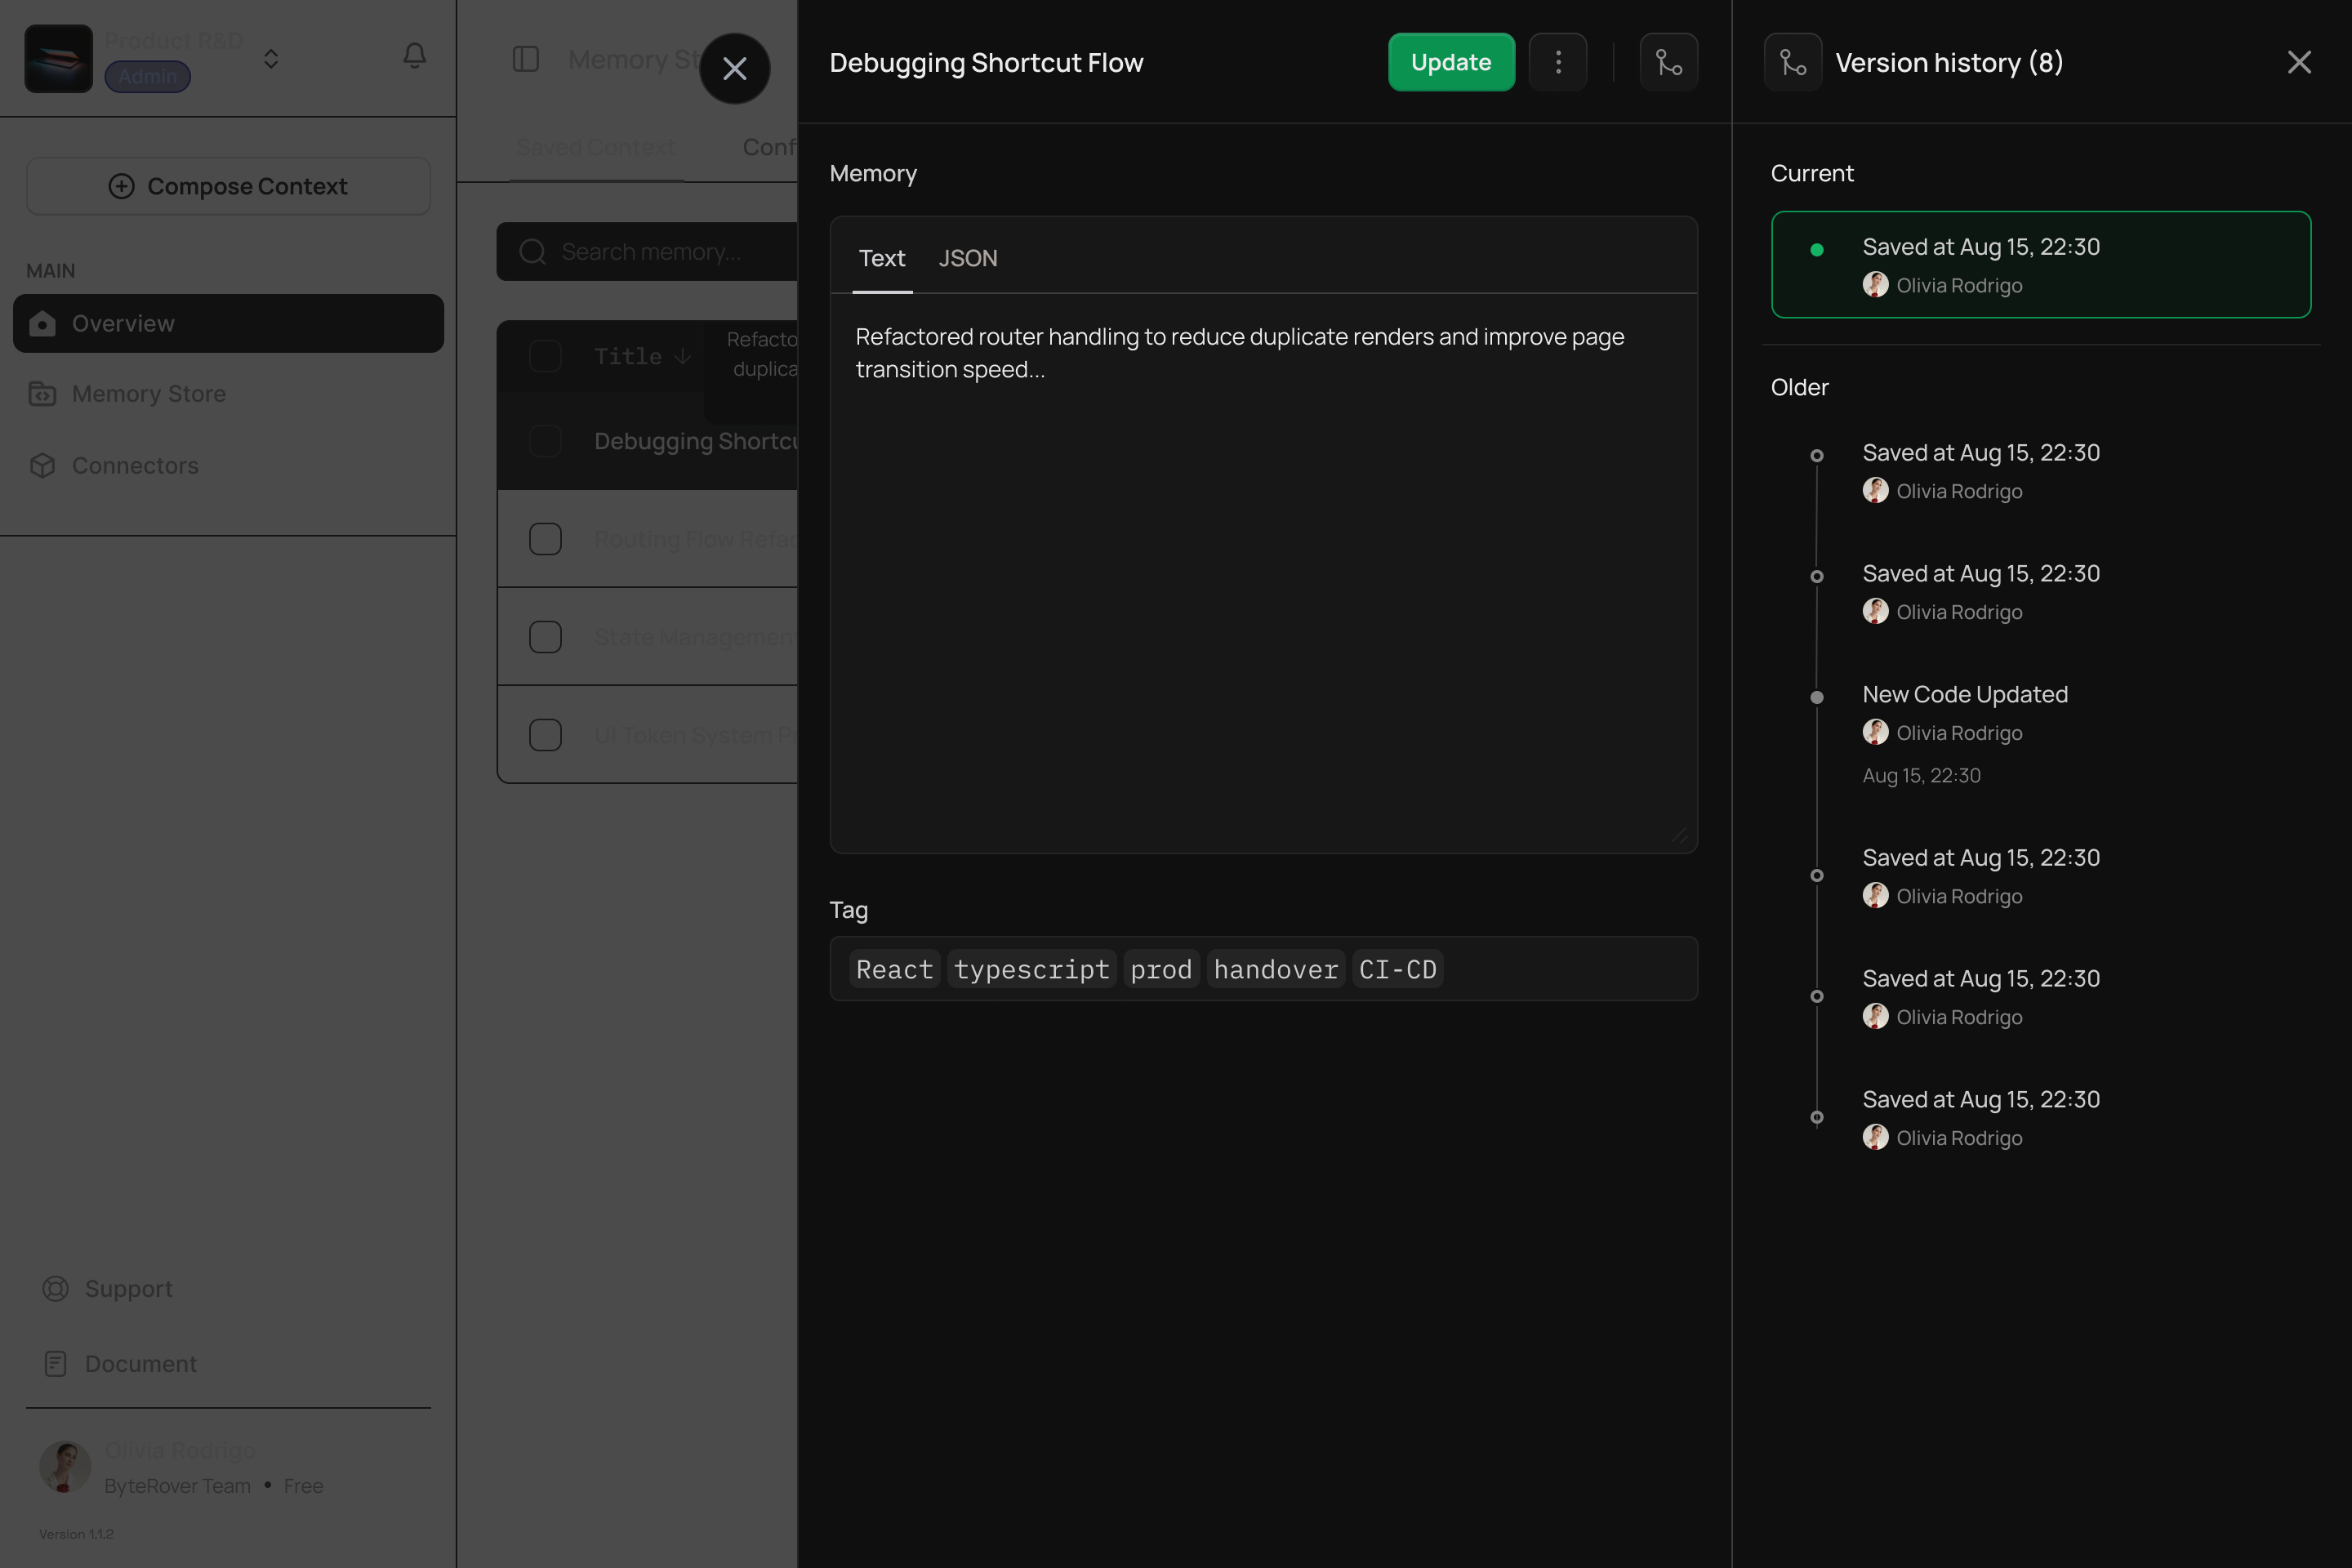Screen dimensions: 2352x1568
Task: Click the Update button
Action: pos(1451,61)
